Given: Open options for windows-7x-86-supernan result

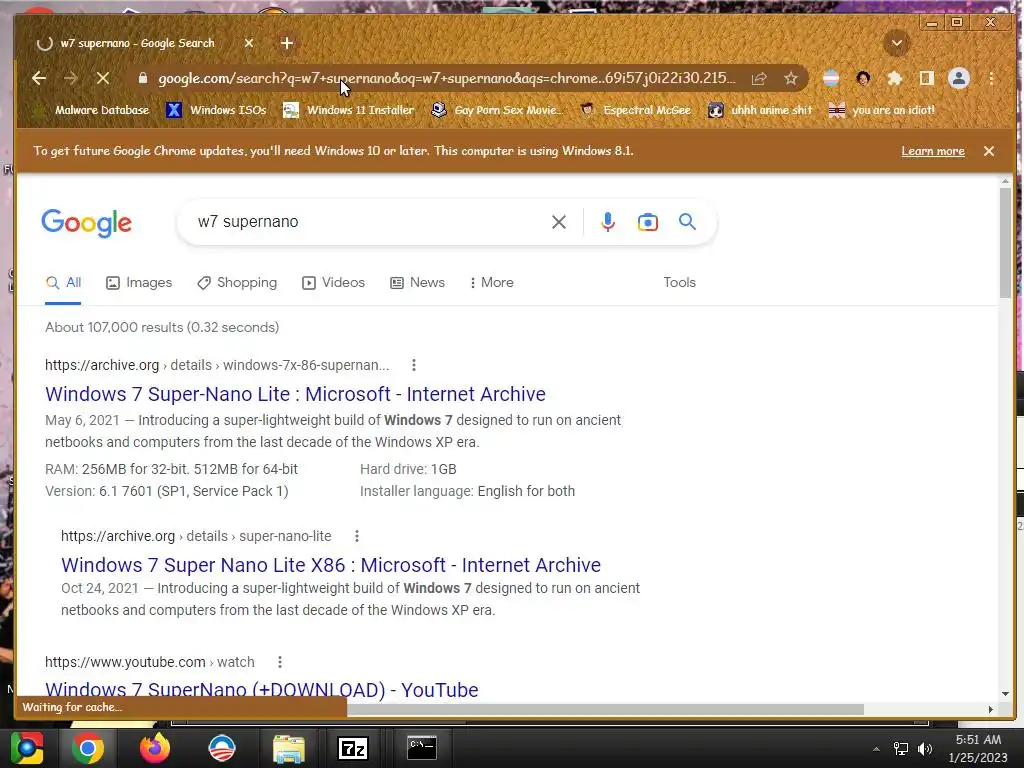Looking at the screenshot, I should point(413,365).
